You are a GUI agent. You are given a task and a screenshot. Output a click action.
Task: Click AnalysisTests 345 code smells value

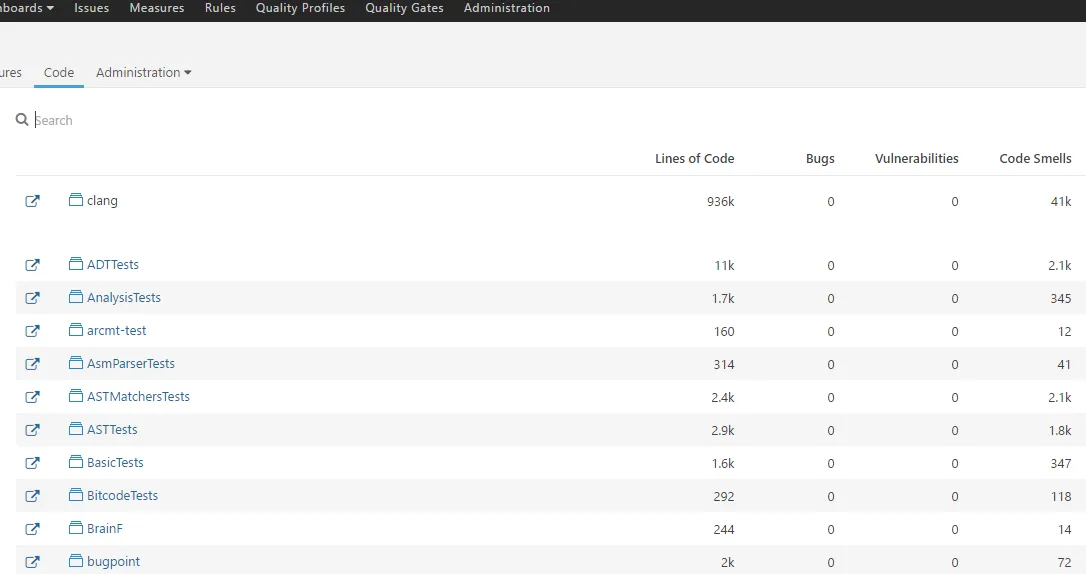point(1060,298)
